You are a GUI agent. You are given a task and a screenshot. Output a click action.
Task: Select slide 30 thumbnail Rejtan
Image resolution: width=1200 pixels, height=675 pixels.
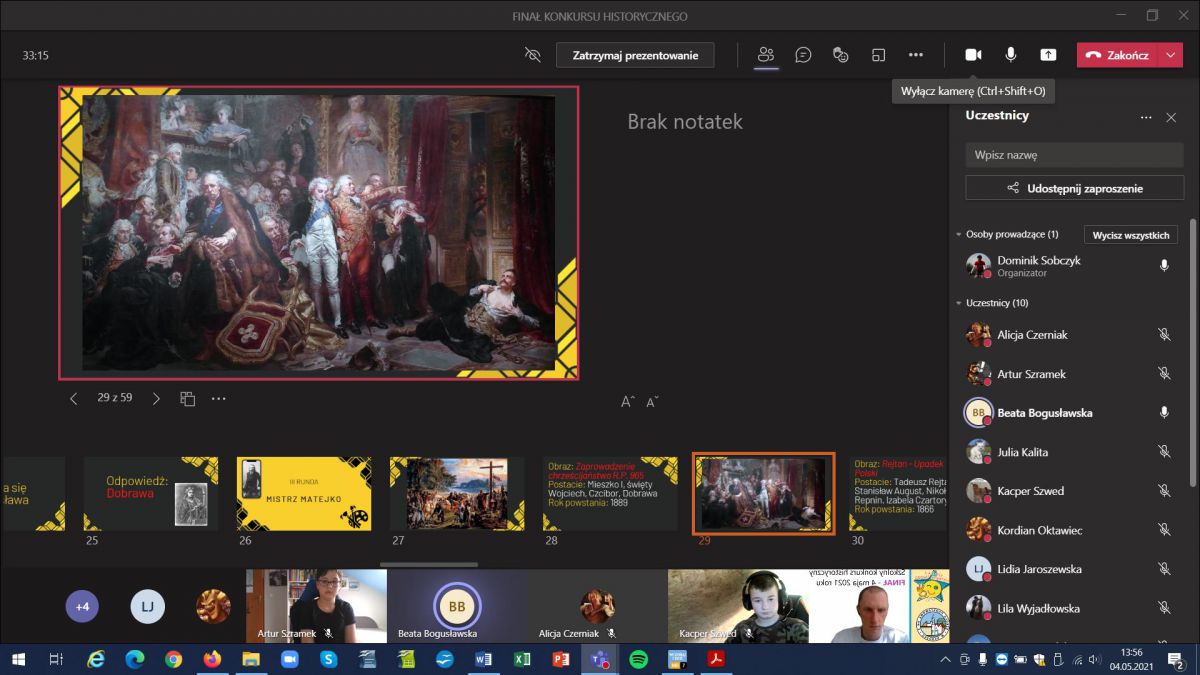[898, 493]
